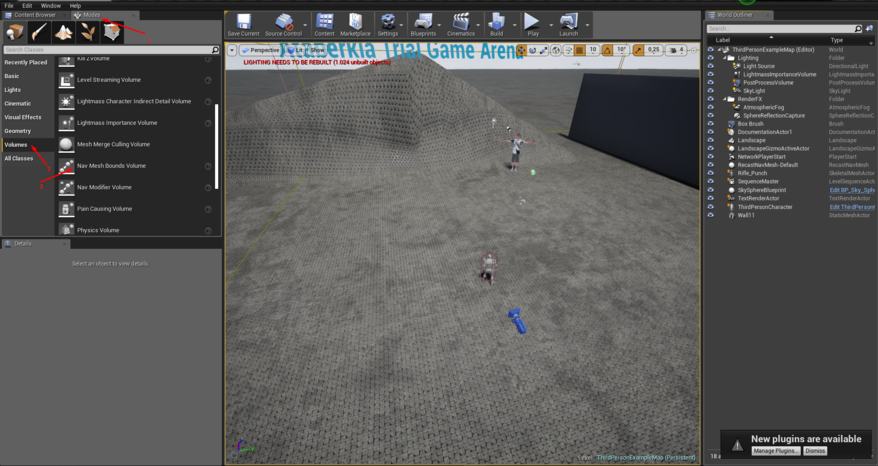Click the Edit BP_Sky_Sph link
The image size is (878, 466).
tap(852, 190)
